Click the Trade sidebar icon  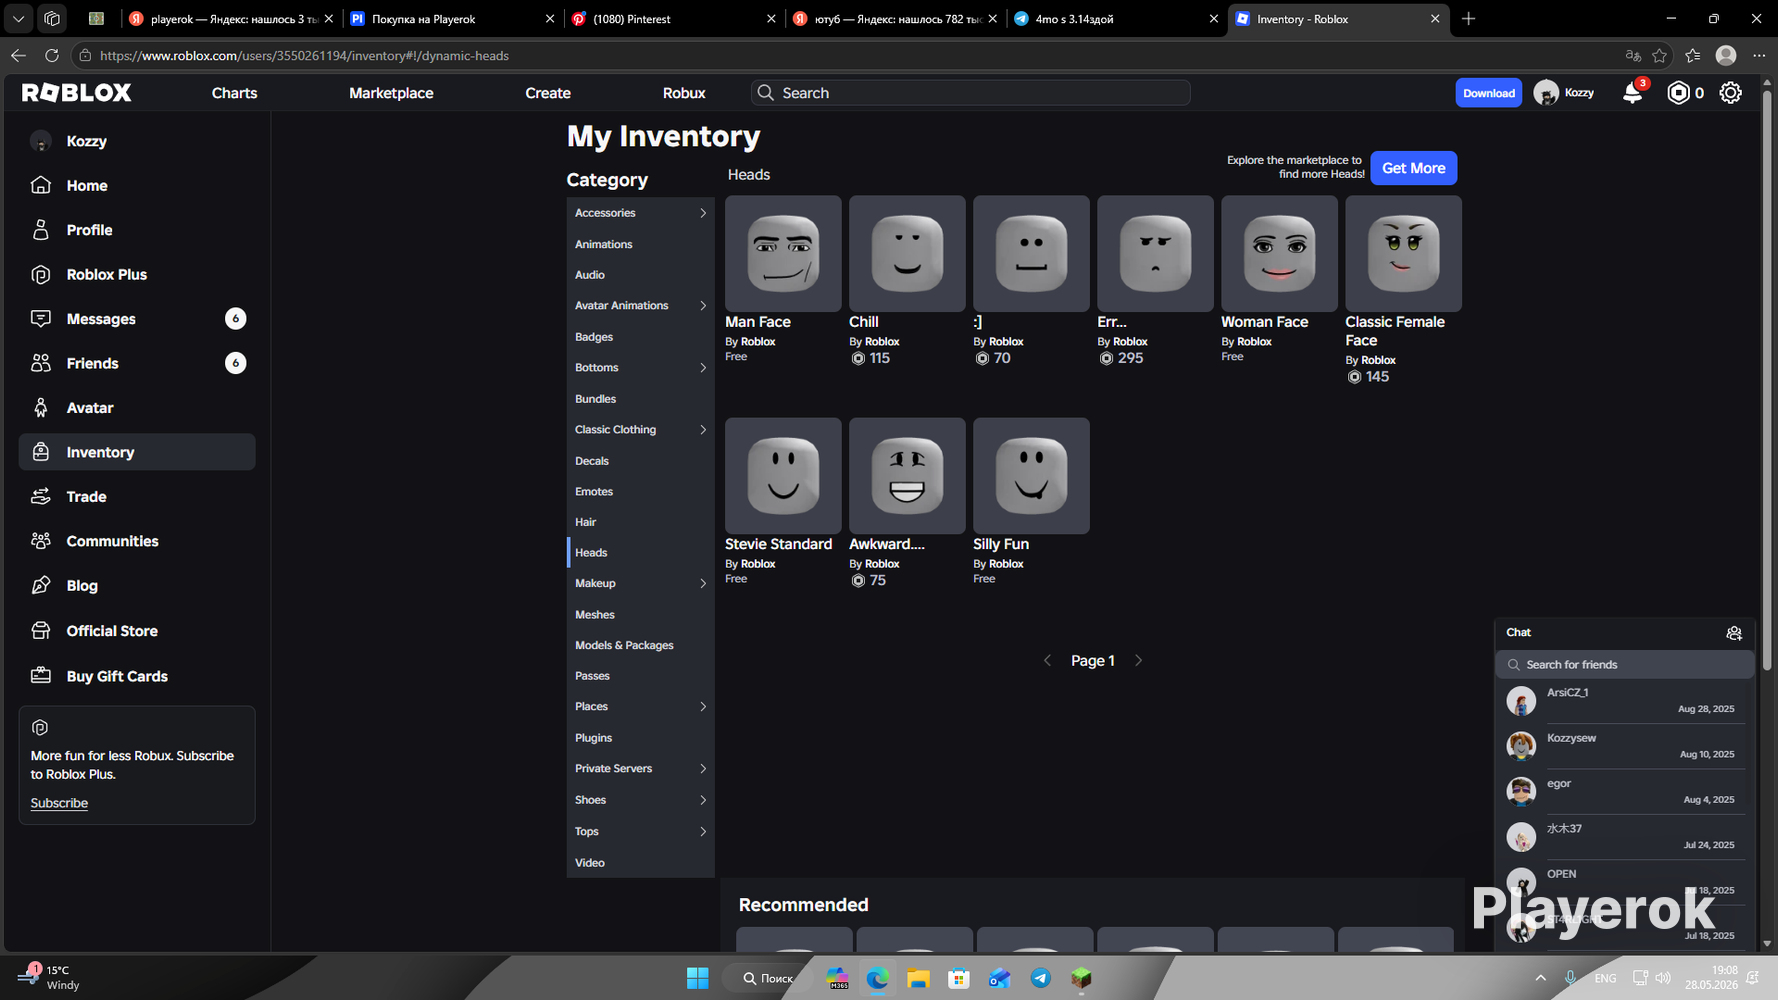pyautogui.click(x=41, y=497)
